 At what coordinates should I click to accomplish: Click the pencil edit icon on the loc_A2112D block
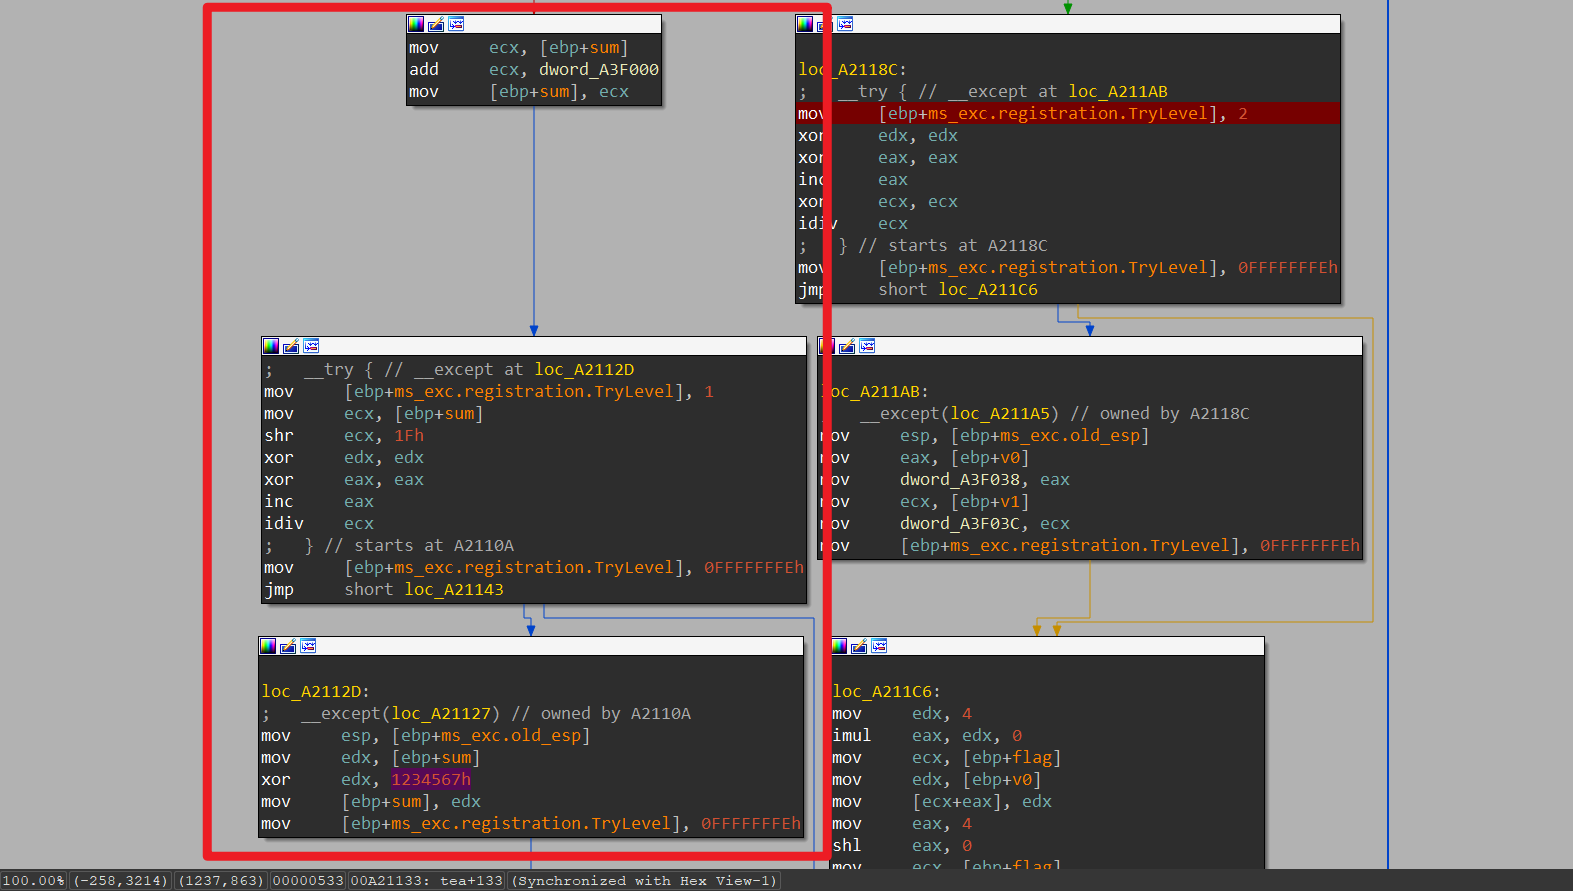(x=288, y=646)
